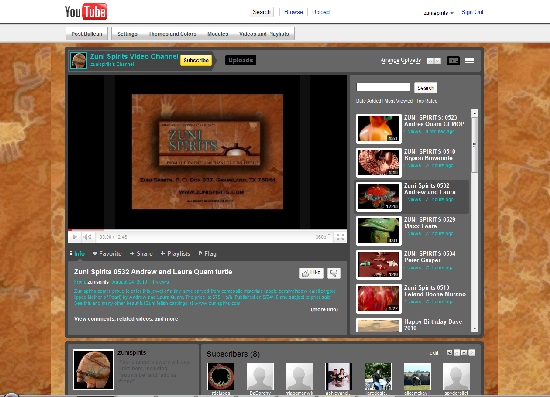Enter fullscreen video mode

[340, 237]
